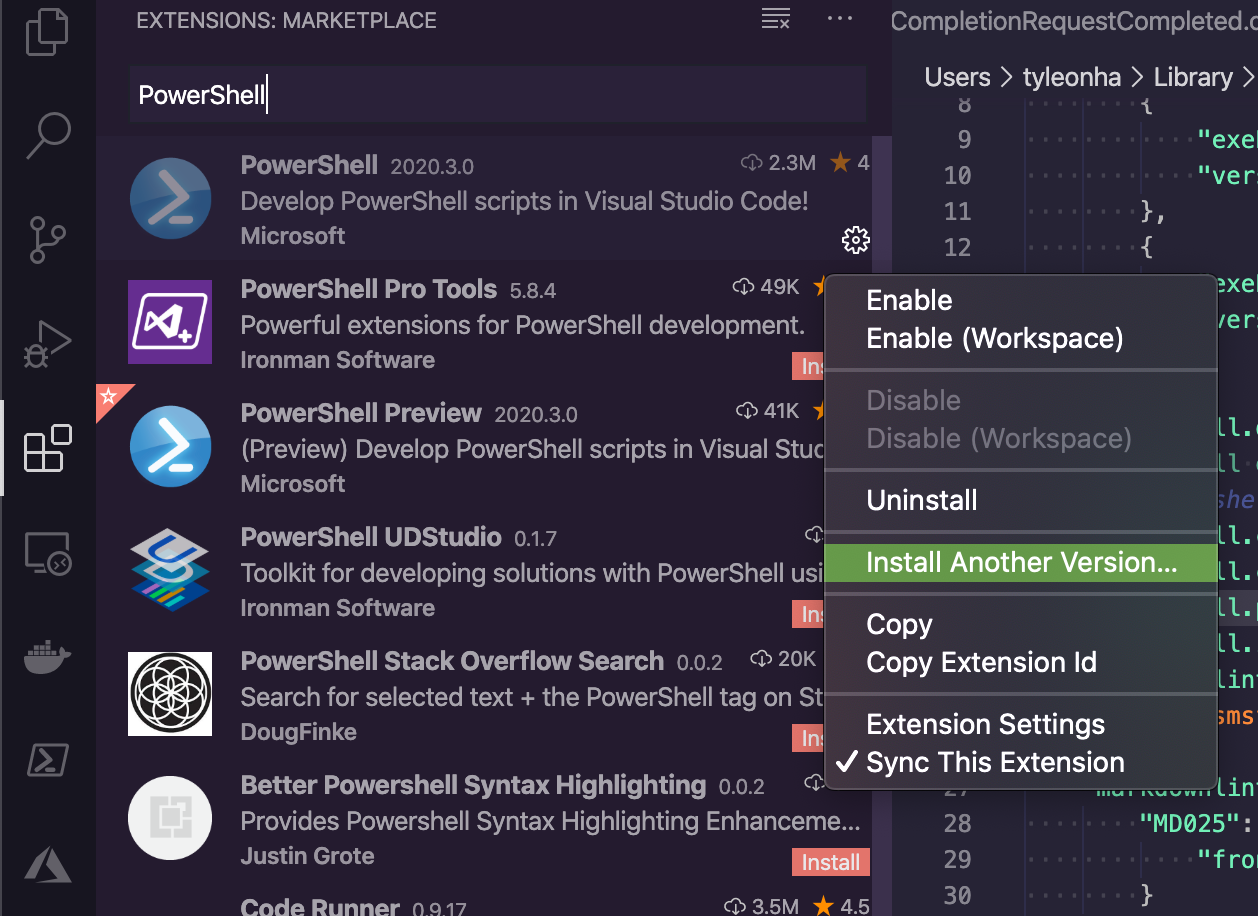
Task: Click the PowerShell Stack Overflow Search logo
Action: pyautogui.click(x=170, y=694)
